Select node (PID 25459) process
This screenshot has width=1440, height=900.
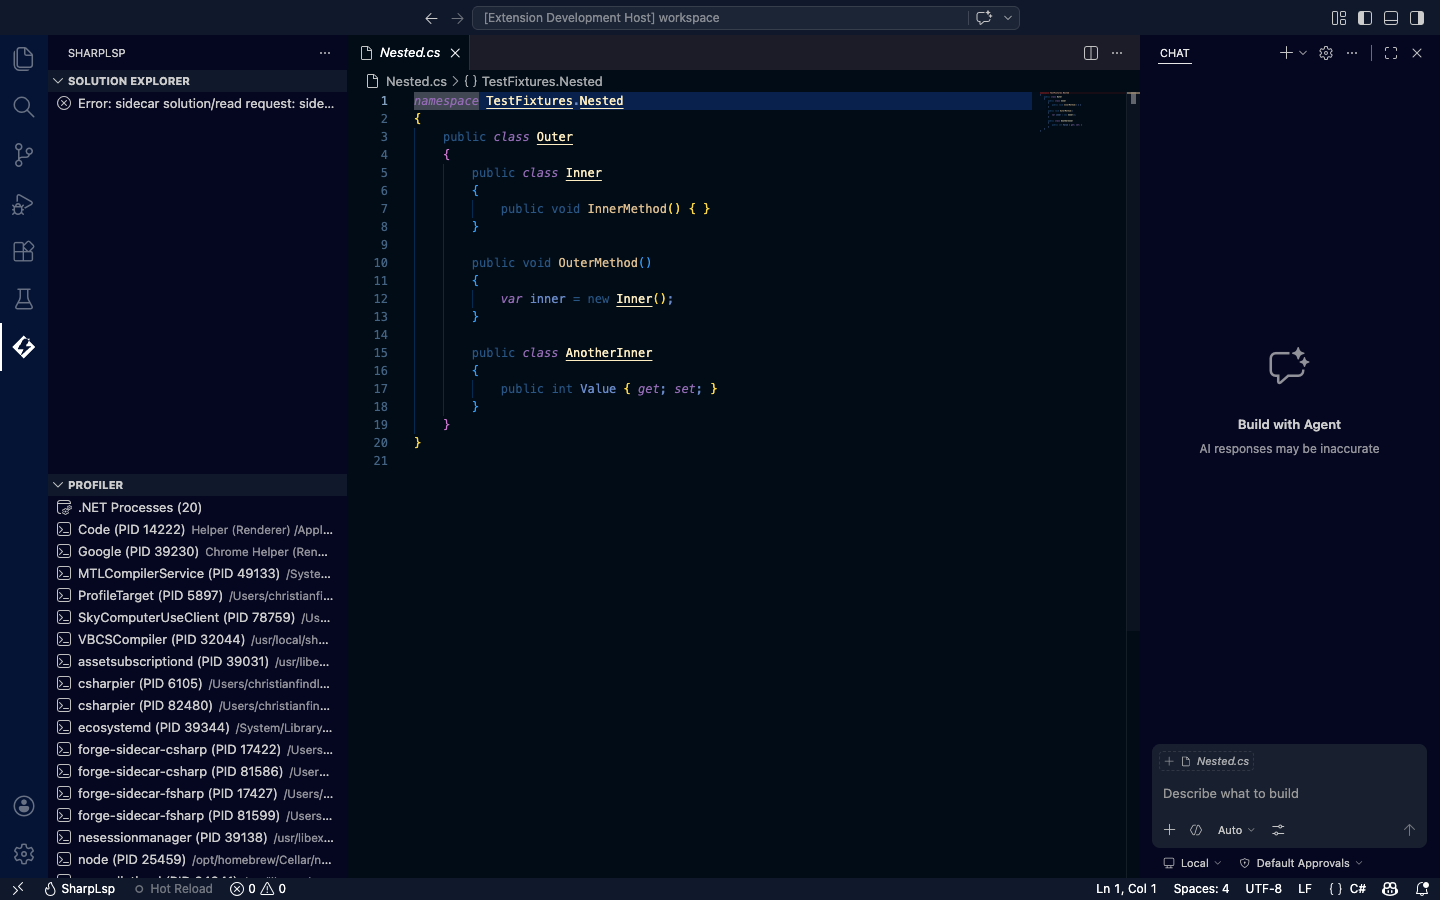coord(197,859)
